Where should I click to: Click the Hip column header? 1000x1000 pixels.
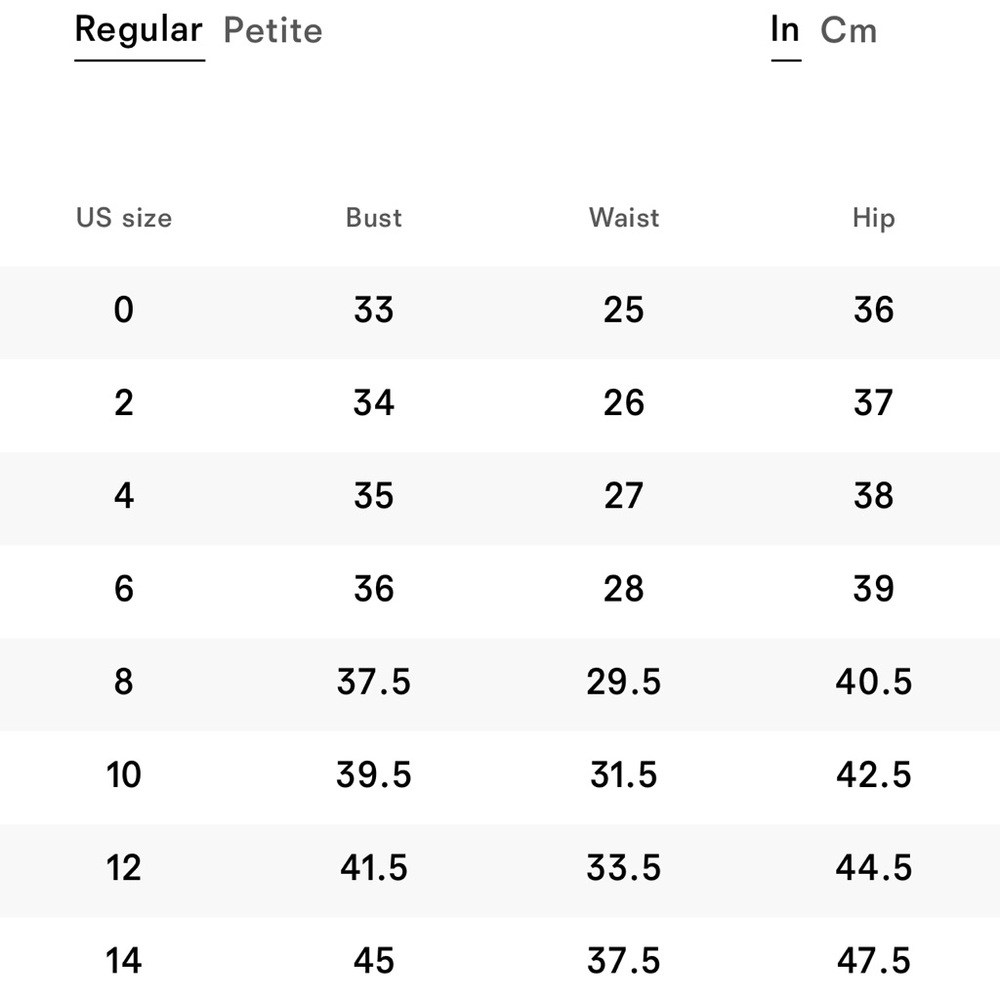point(873,218)
